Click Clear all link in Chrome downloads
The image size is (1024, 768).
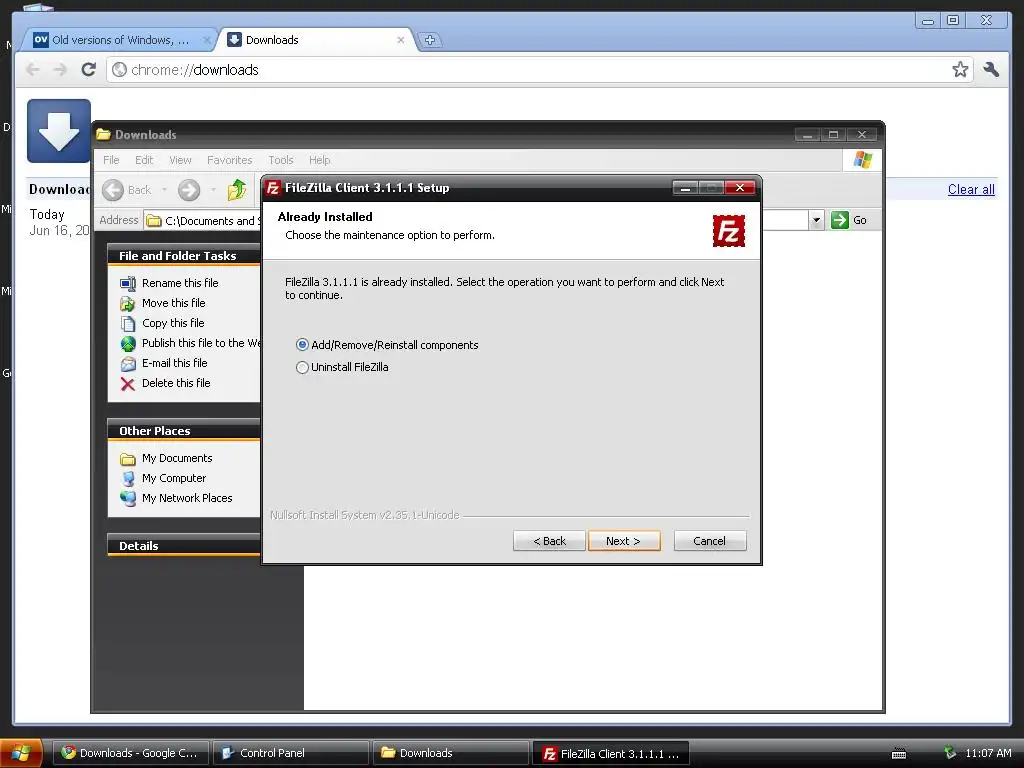tap(971, 189)
